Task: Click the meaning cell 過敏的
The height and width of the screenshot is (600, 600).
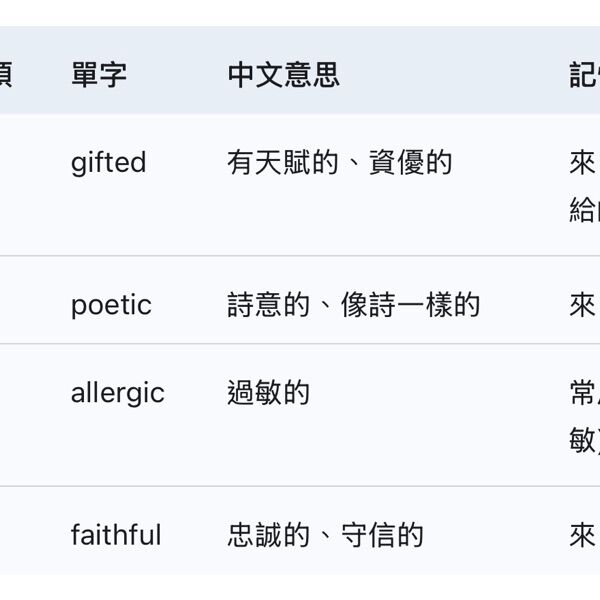Action: [x=268, y=393]
